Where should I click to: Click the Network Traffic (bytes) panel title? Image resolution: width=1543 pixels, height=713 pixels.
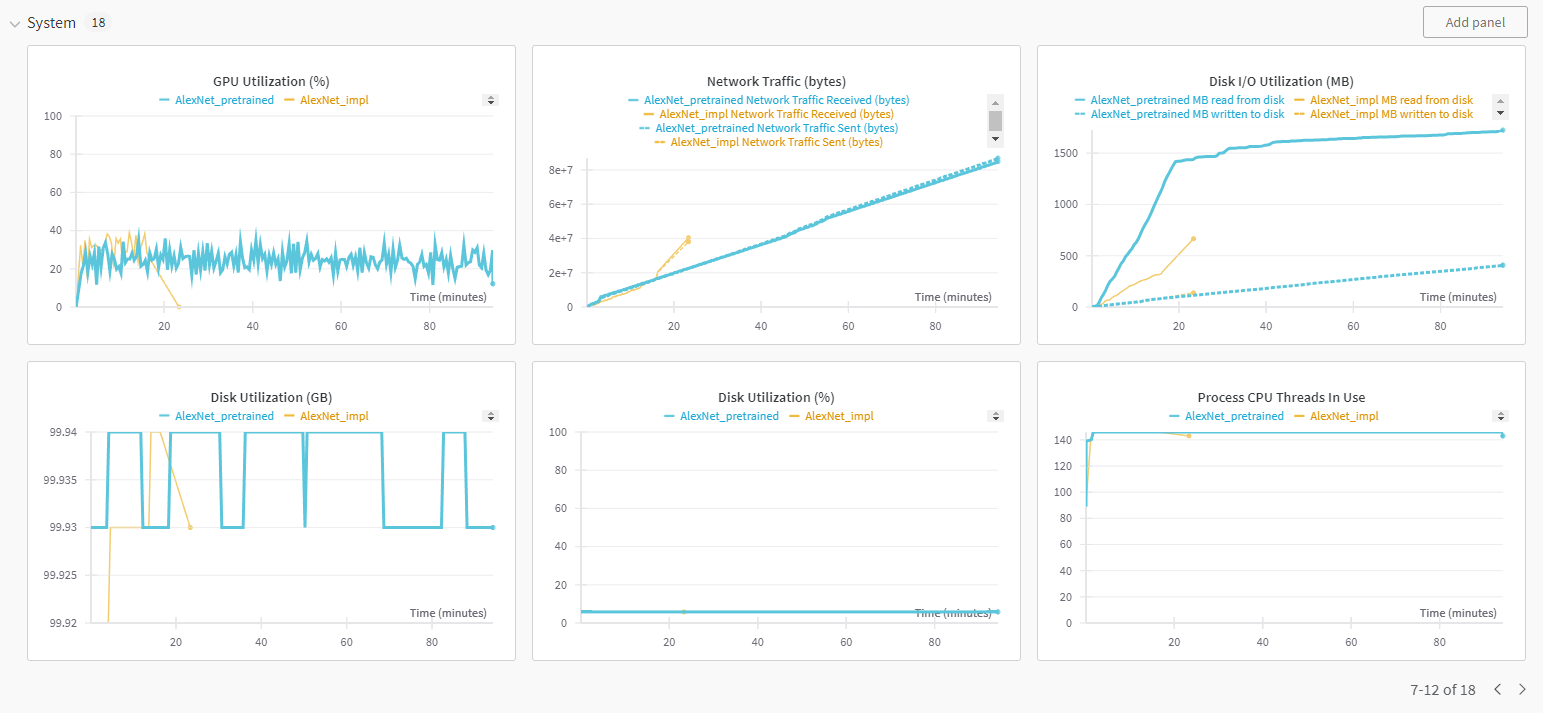[776, 82]
